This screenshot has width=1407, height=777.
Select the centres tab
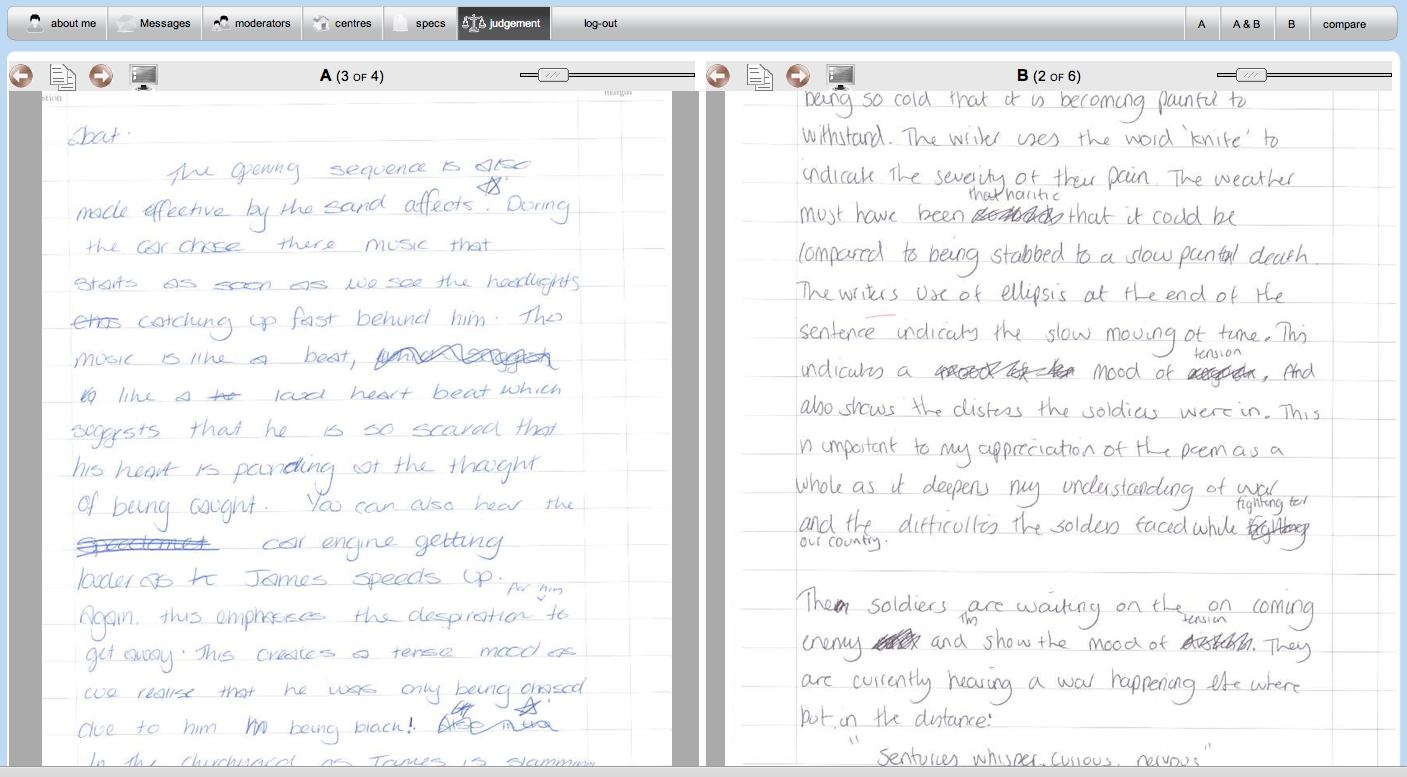click(x=342, y=23)
